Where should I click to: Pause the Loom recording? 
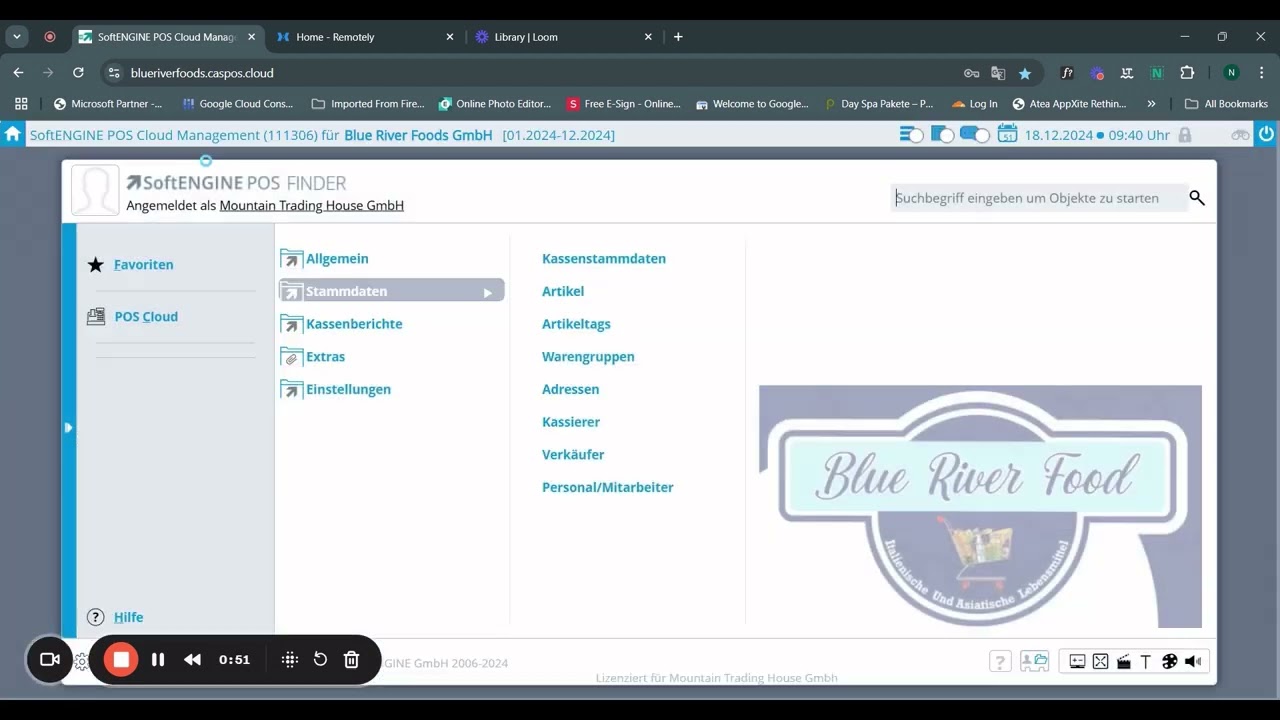pos(158,660)
